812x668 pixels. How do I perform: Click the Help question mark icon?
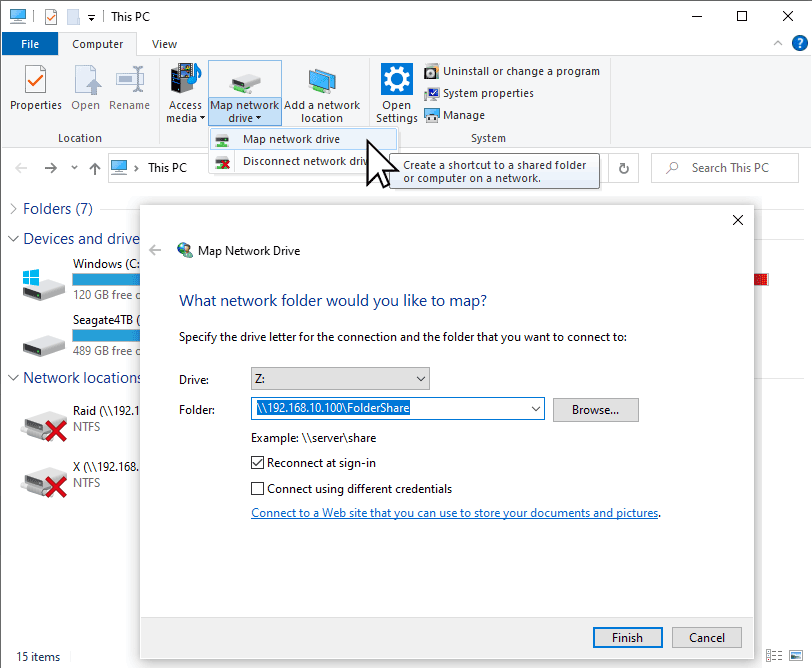click(x=800, y=43)
